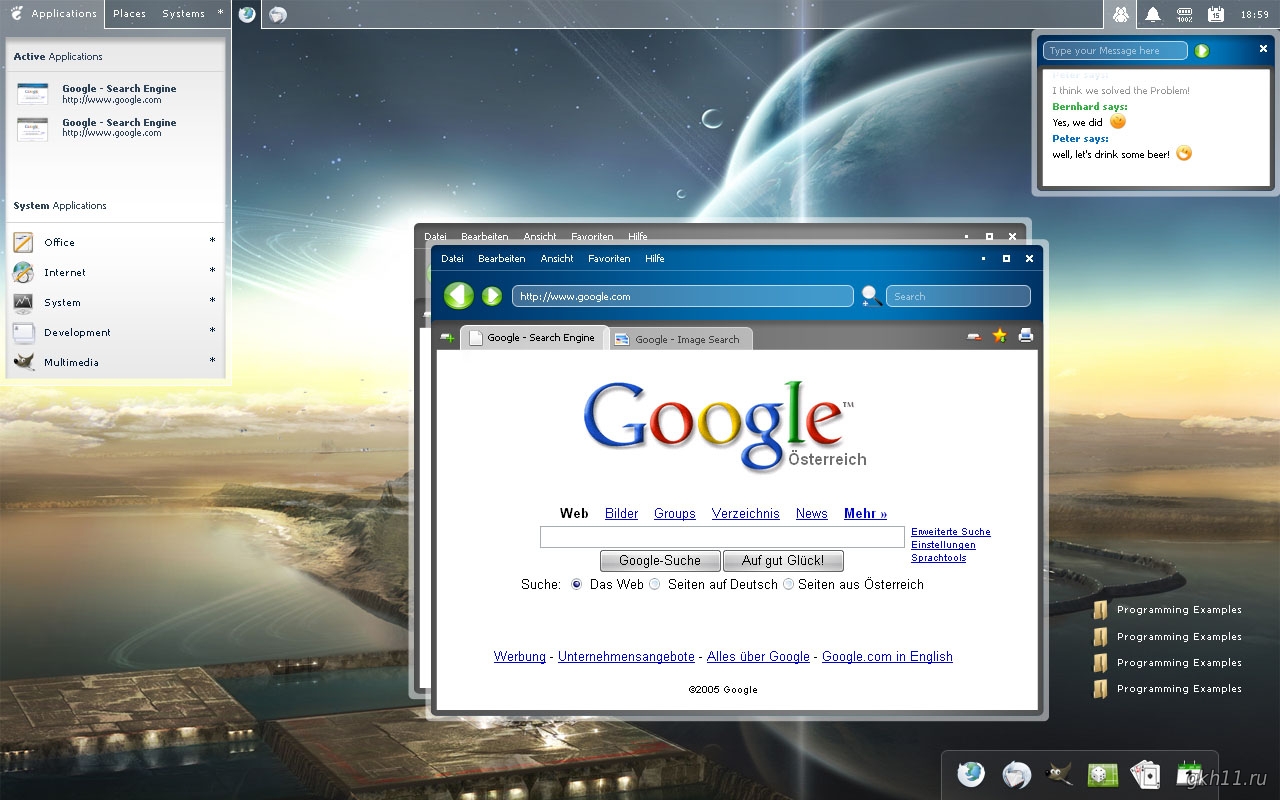This screenshot has height=800, width=1280.
Task: Select the Google - Search Engine tab
Action: click(533, 338)
